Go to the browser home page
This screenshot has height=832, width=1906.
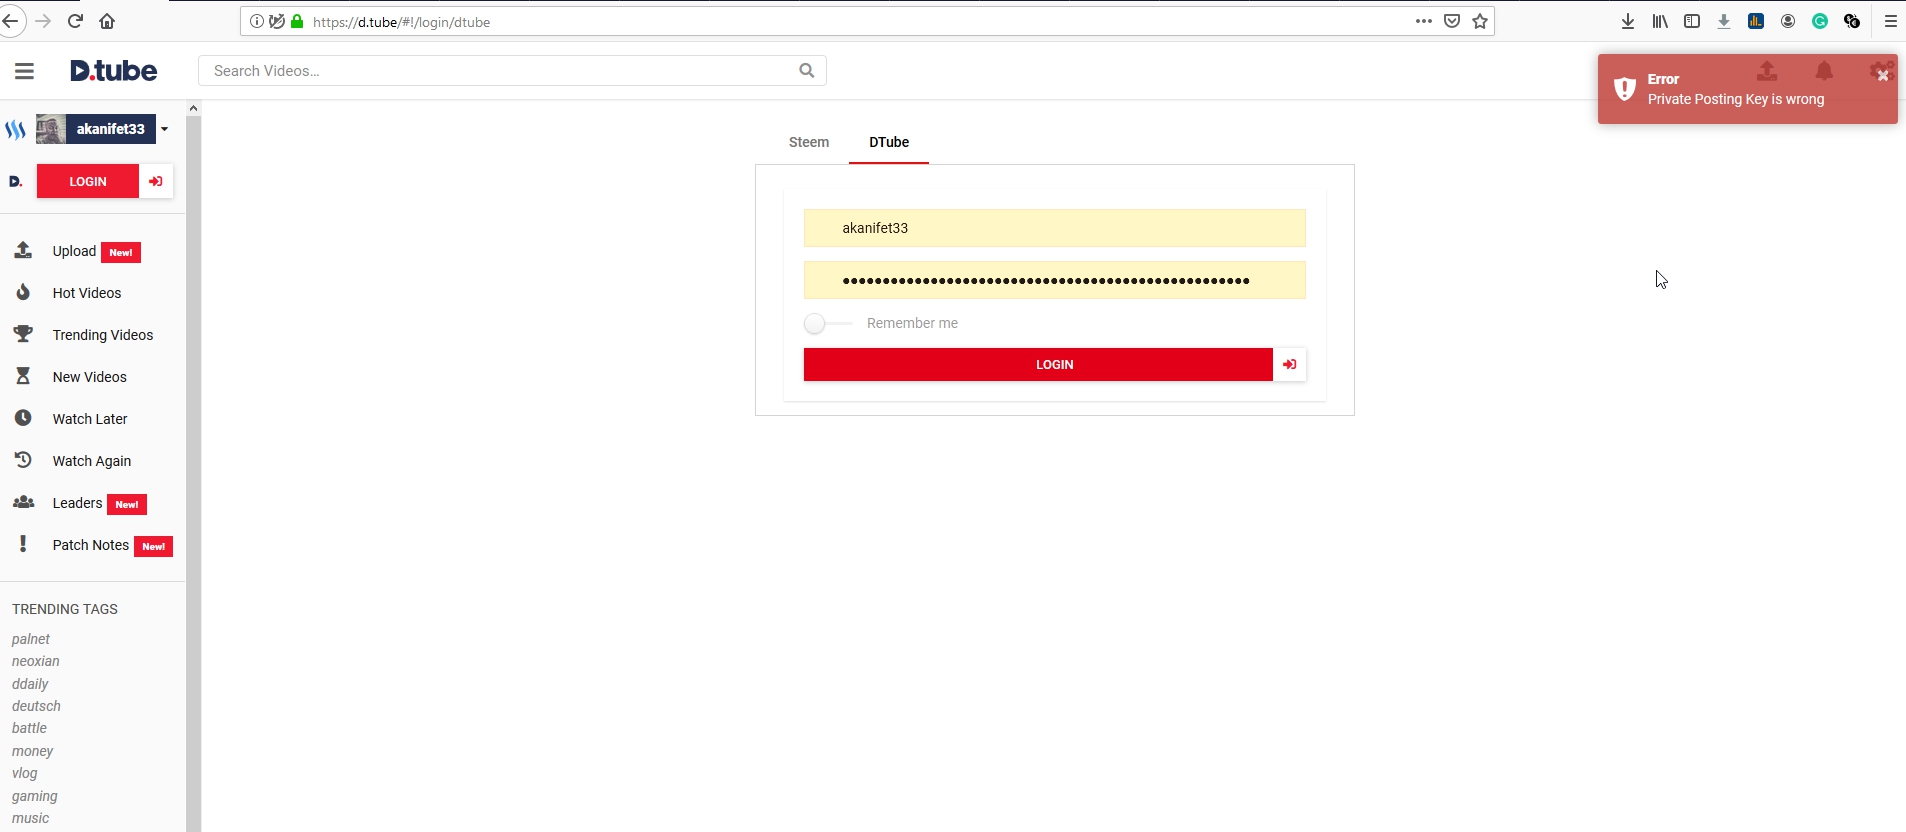tap(107, 21)
